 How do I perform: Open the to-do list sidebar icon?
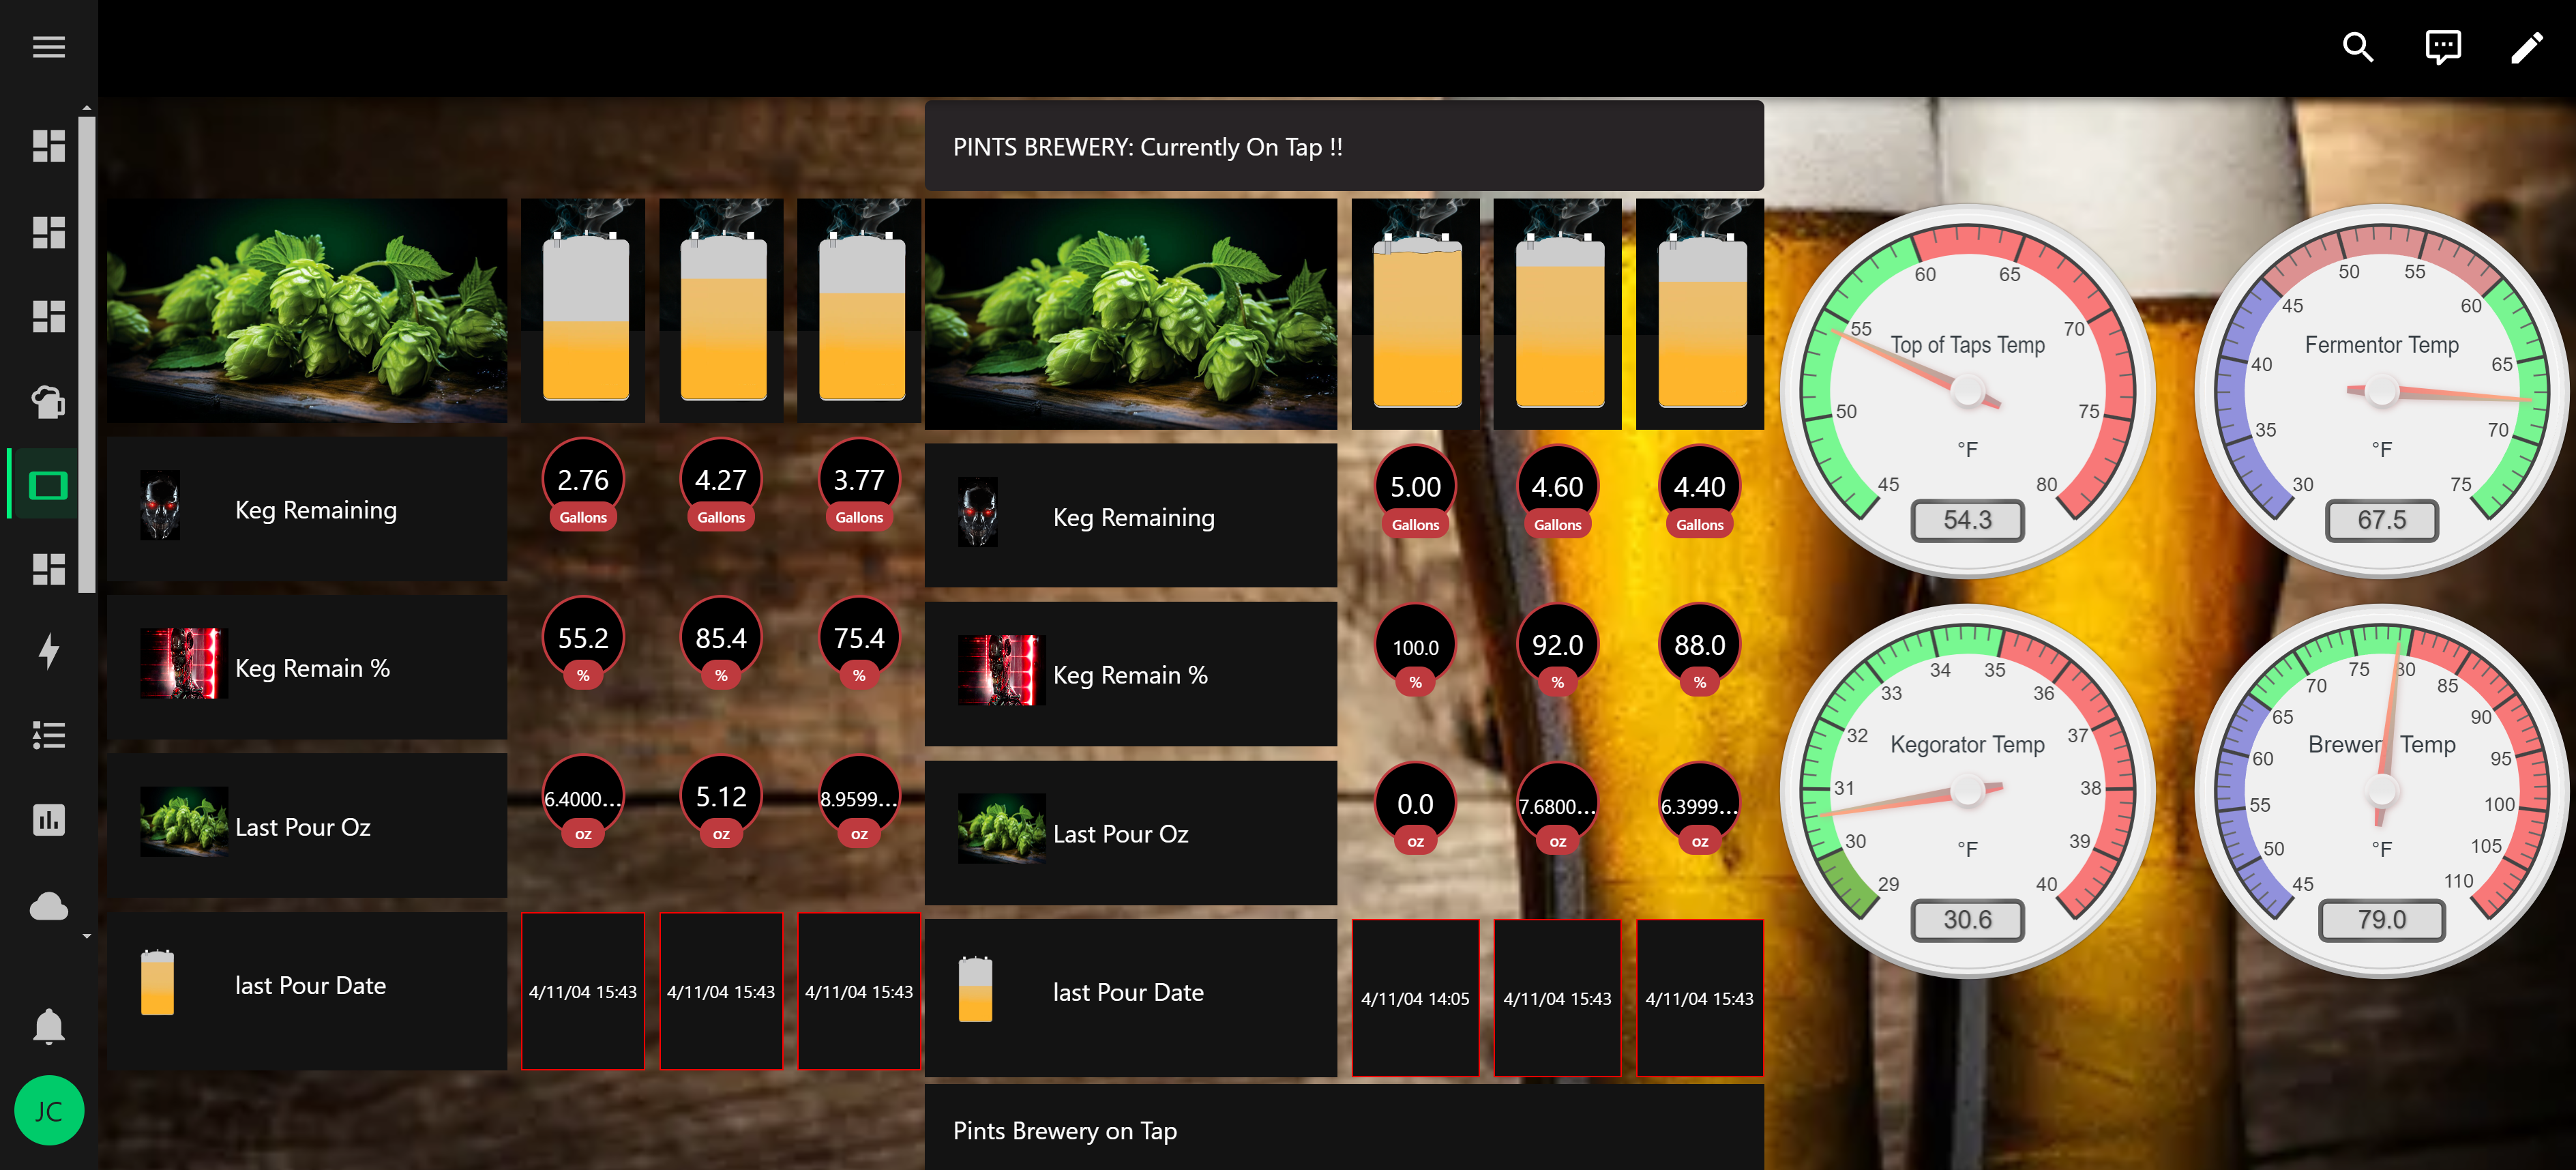[x=48, y=736]
